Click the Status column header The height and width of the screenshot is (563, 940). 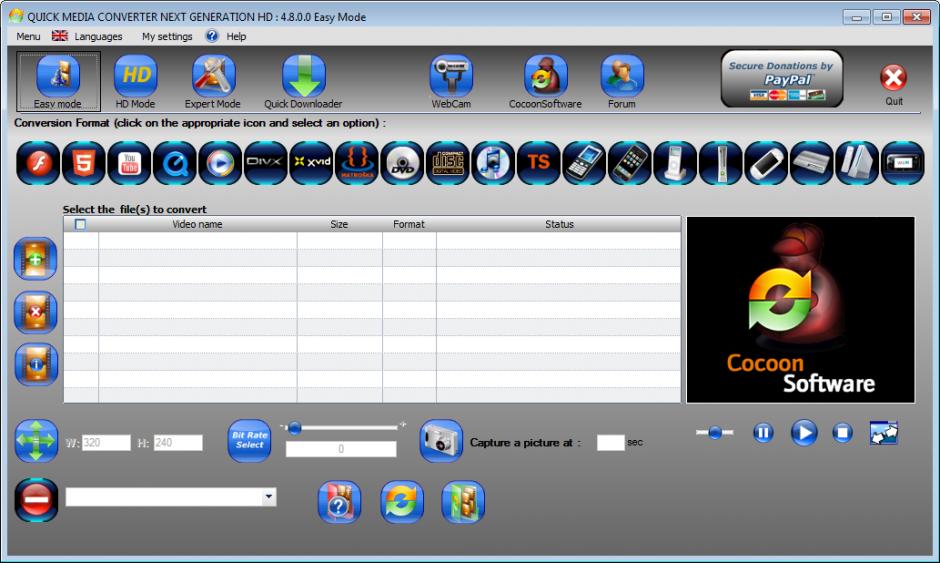[559, 224]
